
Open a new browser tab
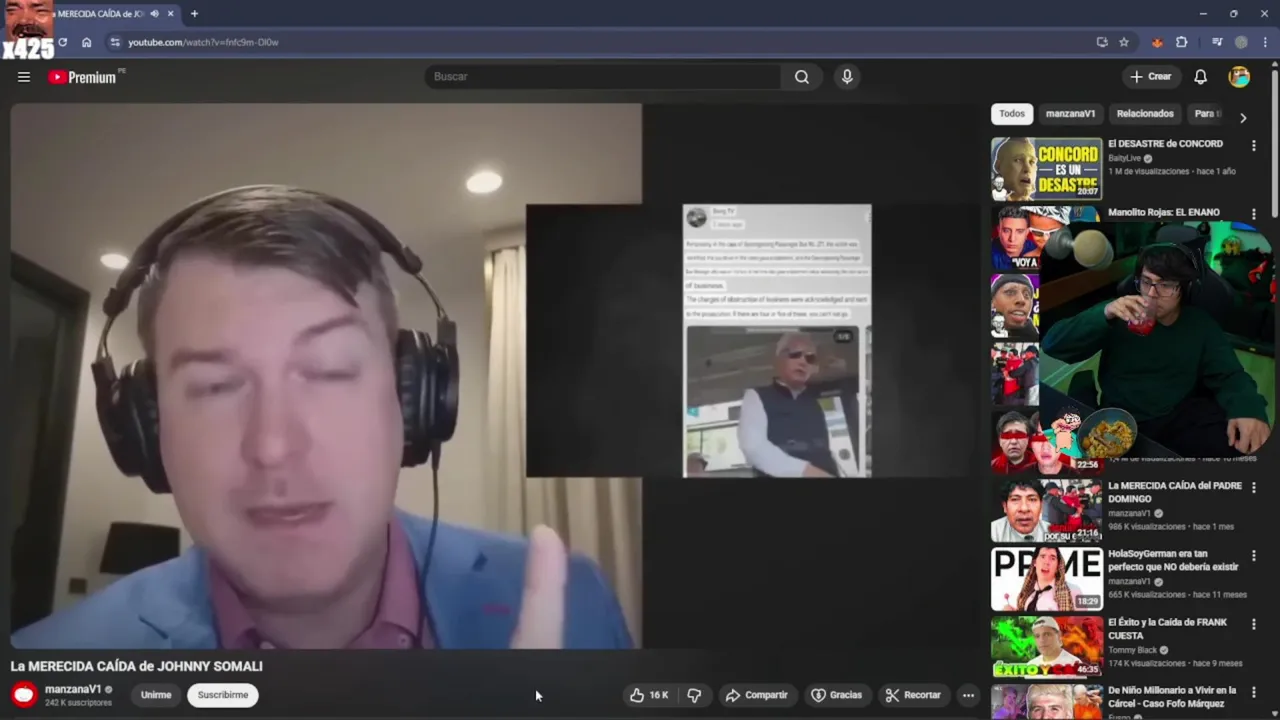point(194,14)
